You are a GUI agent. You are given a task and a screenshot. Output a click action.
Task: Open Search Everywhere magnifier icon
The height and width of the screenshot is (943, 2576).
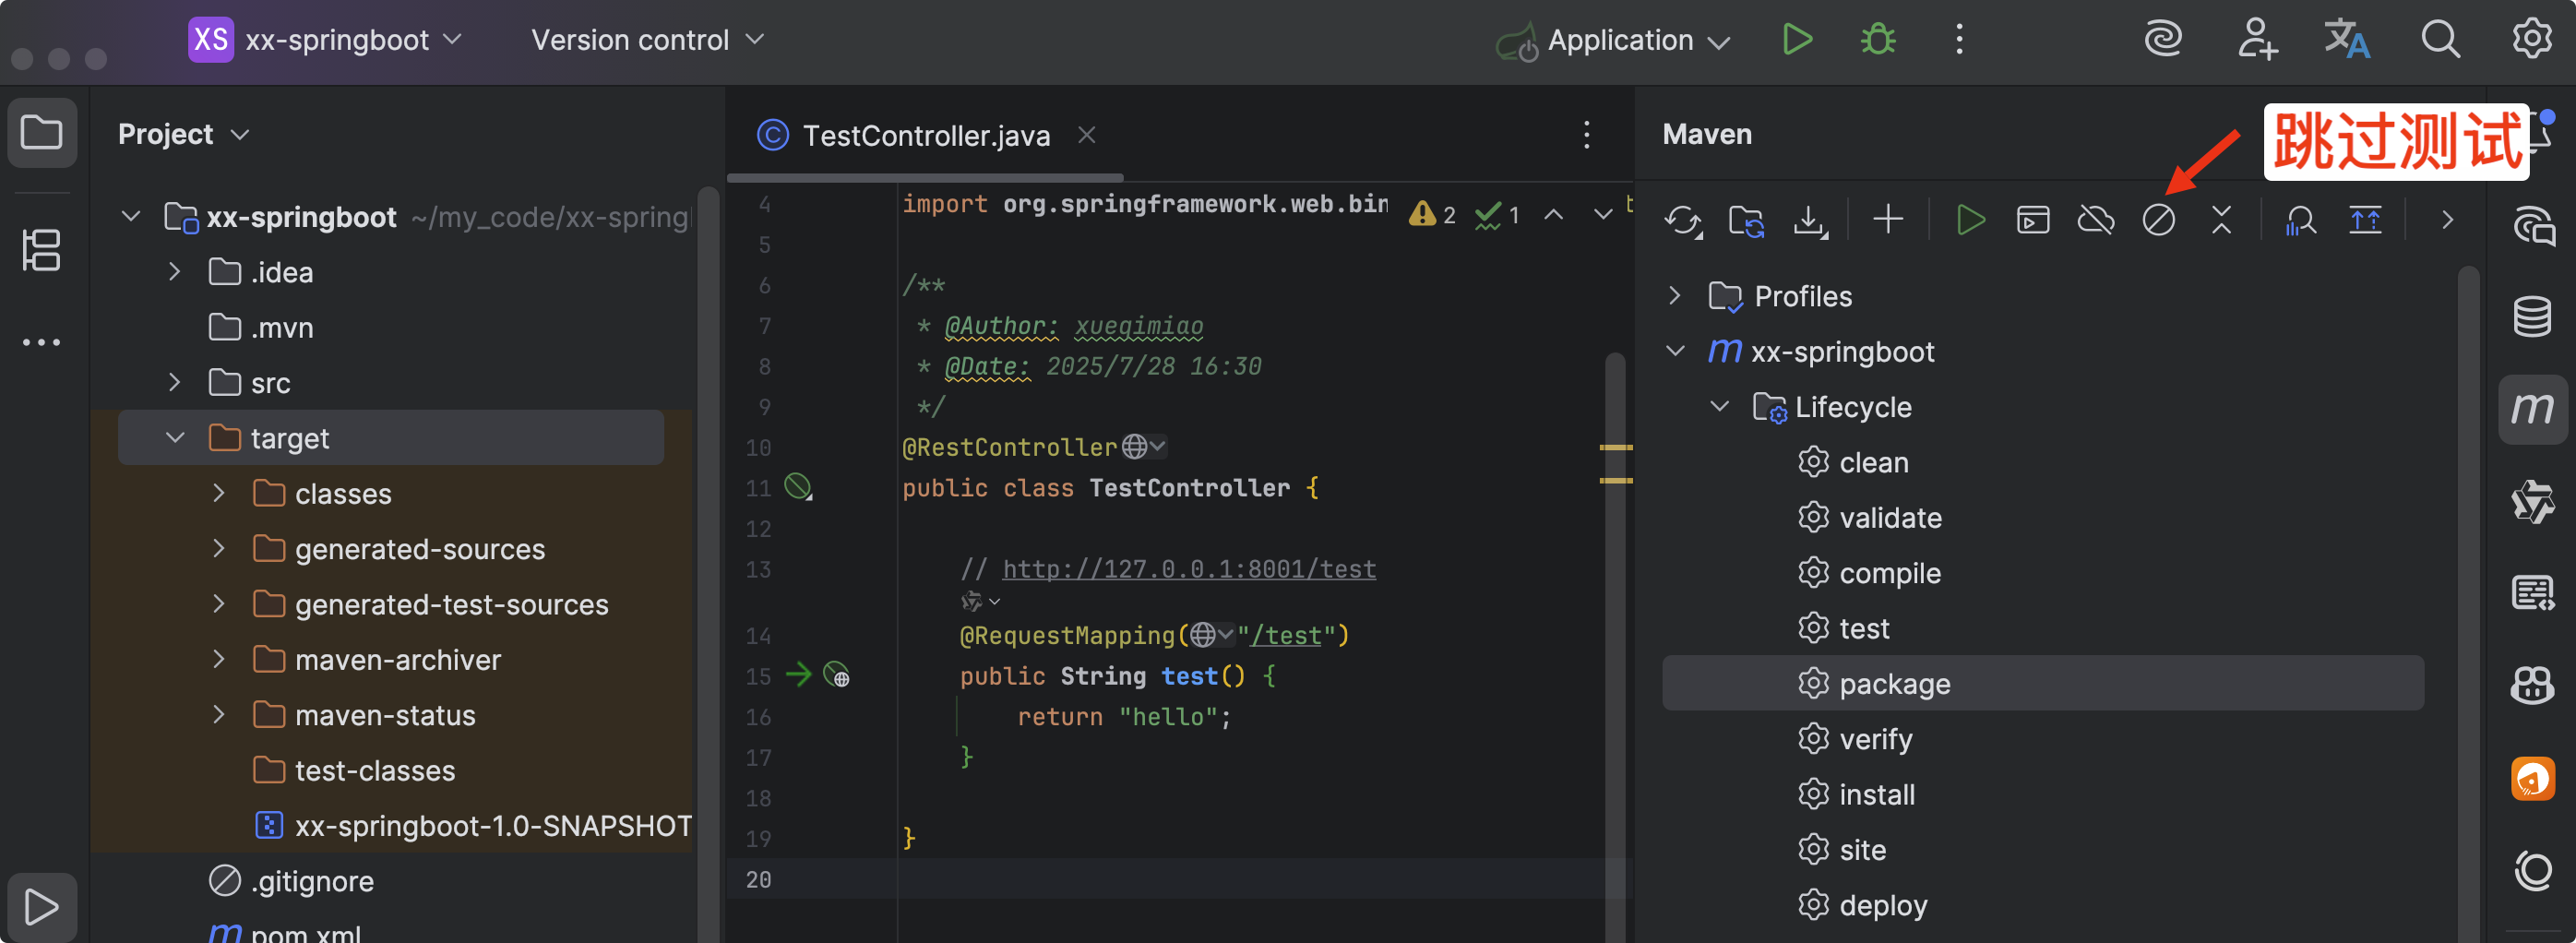pyautogui.click(x=2440, y=40)
